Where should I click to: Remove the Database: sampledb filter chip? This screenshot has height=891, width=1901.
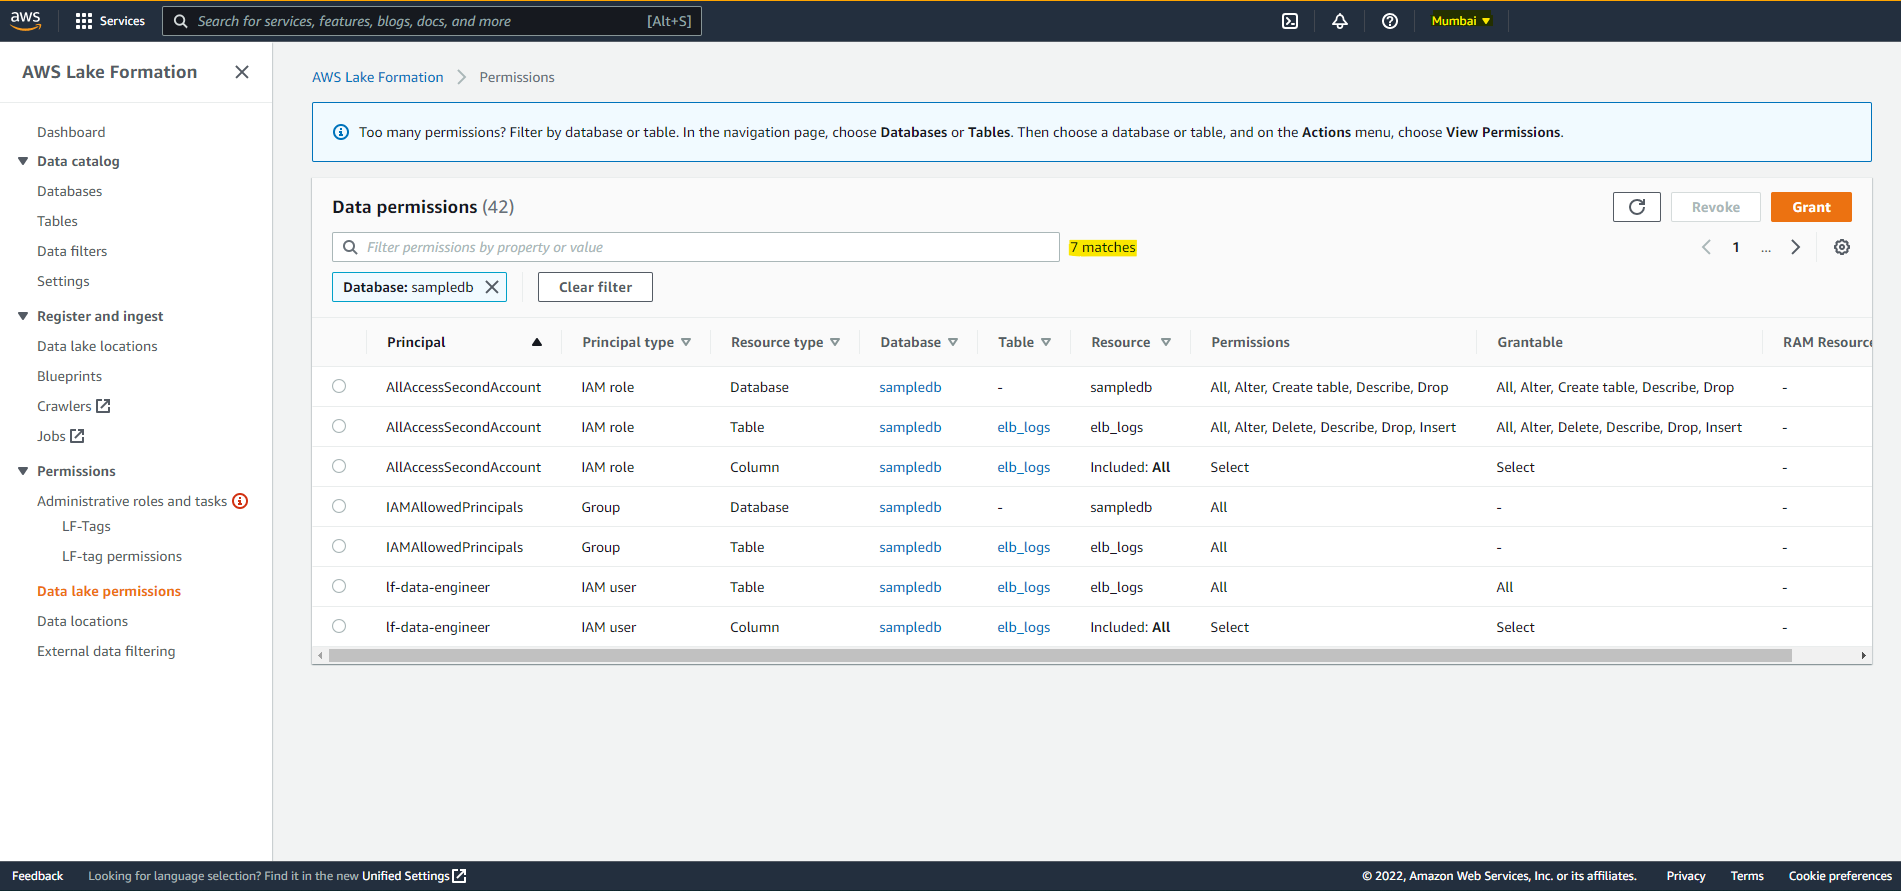(x=492, y=287)
